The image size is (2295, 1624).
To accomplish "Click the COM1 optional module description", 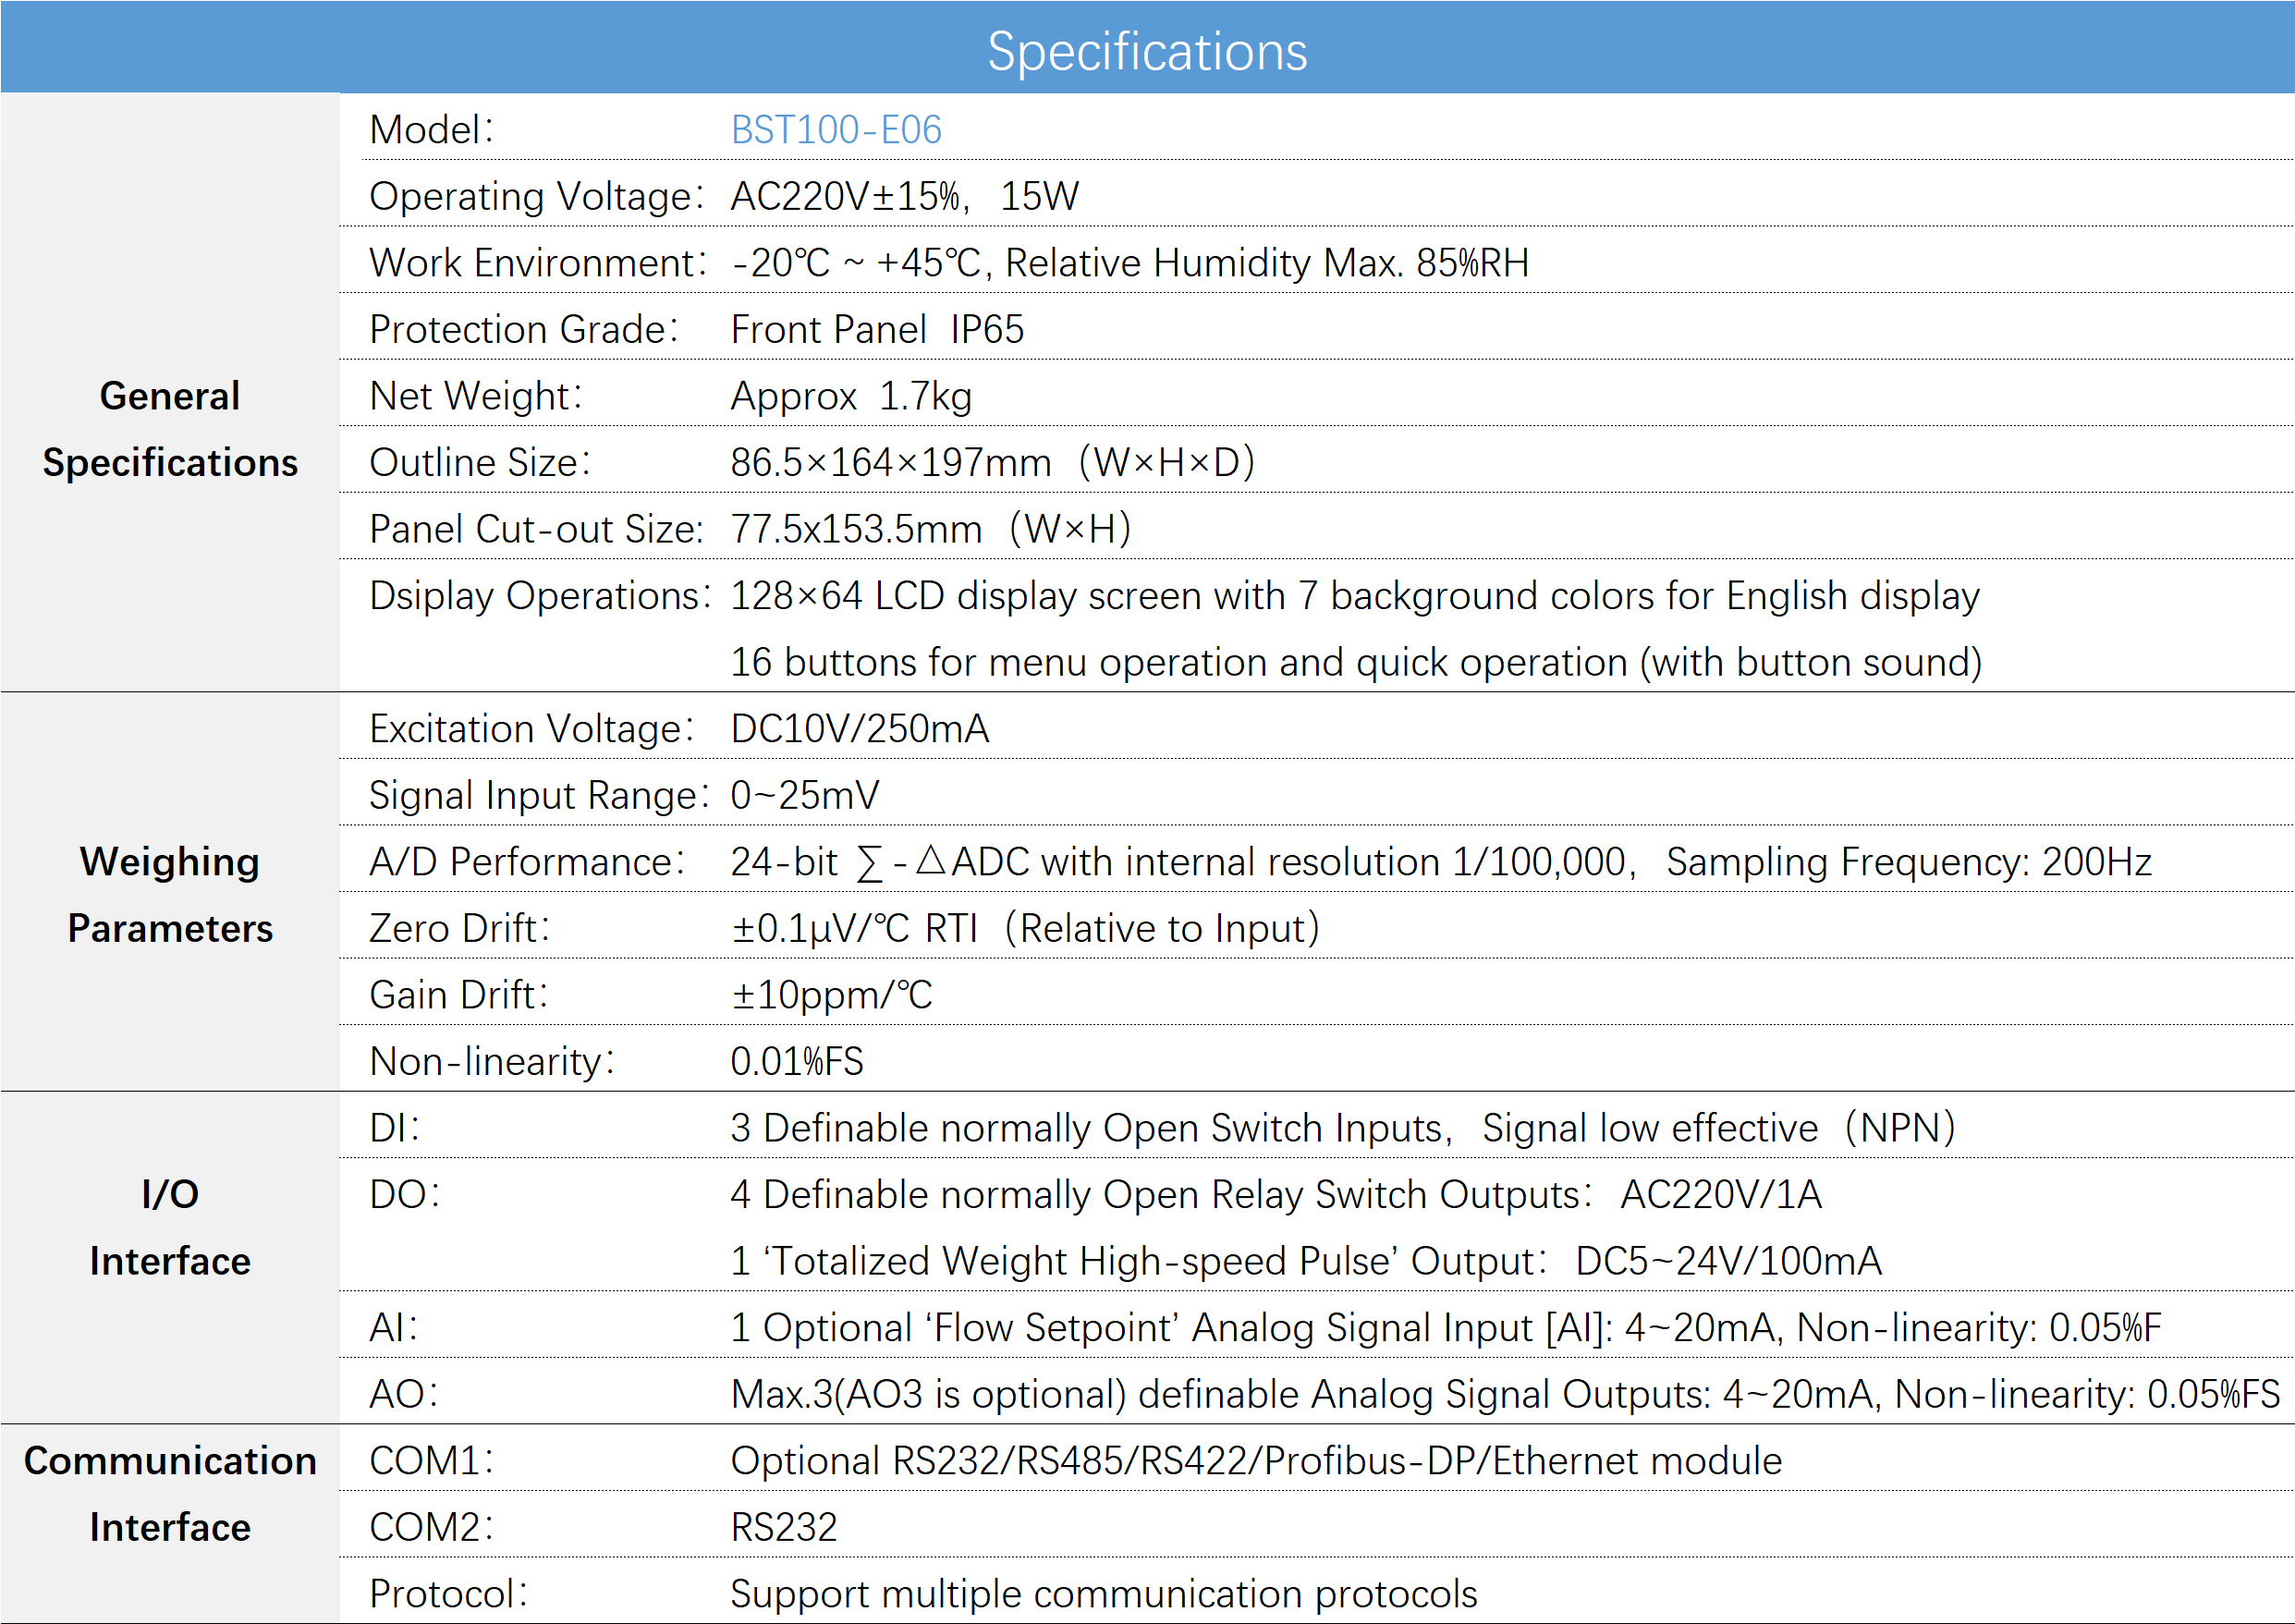I will tap(1256, 1461).
